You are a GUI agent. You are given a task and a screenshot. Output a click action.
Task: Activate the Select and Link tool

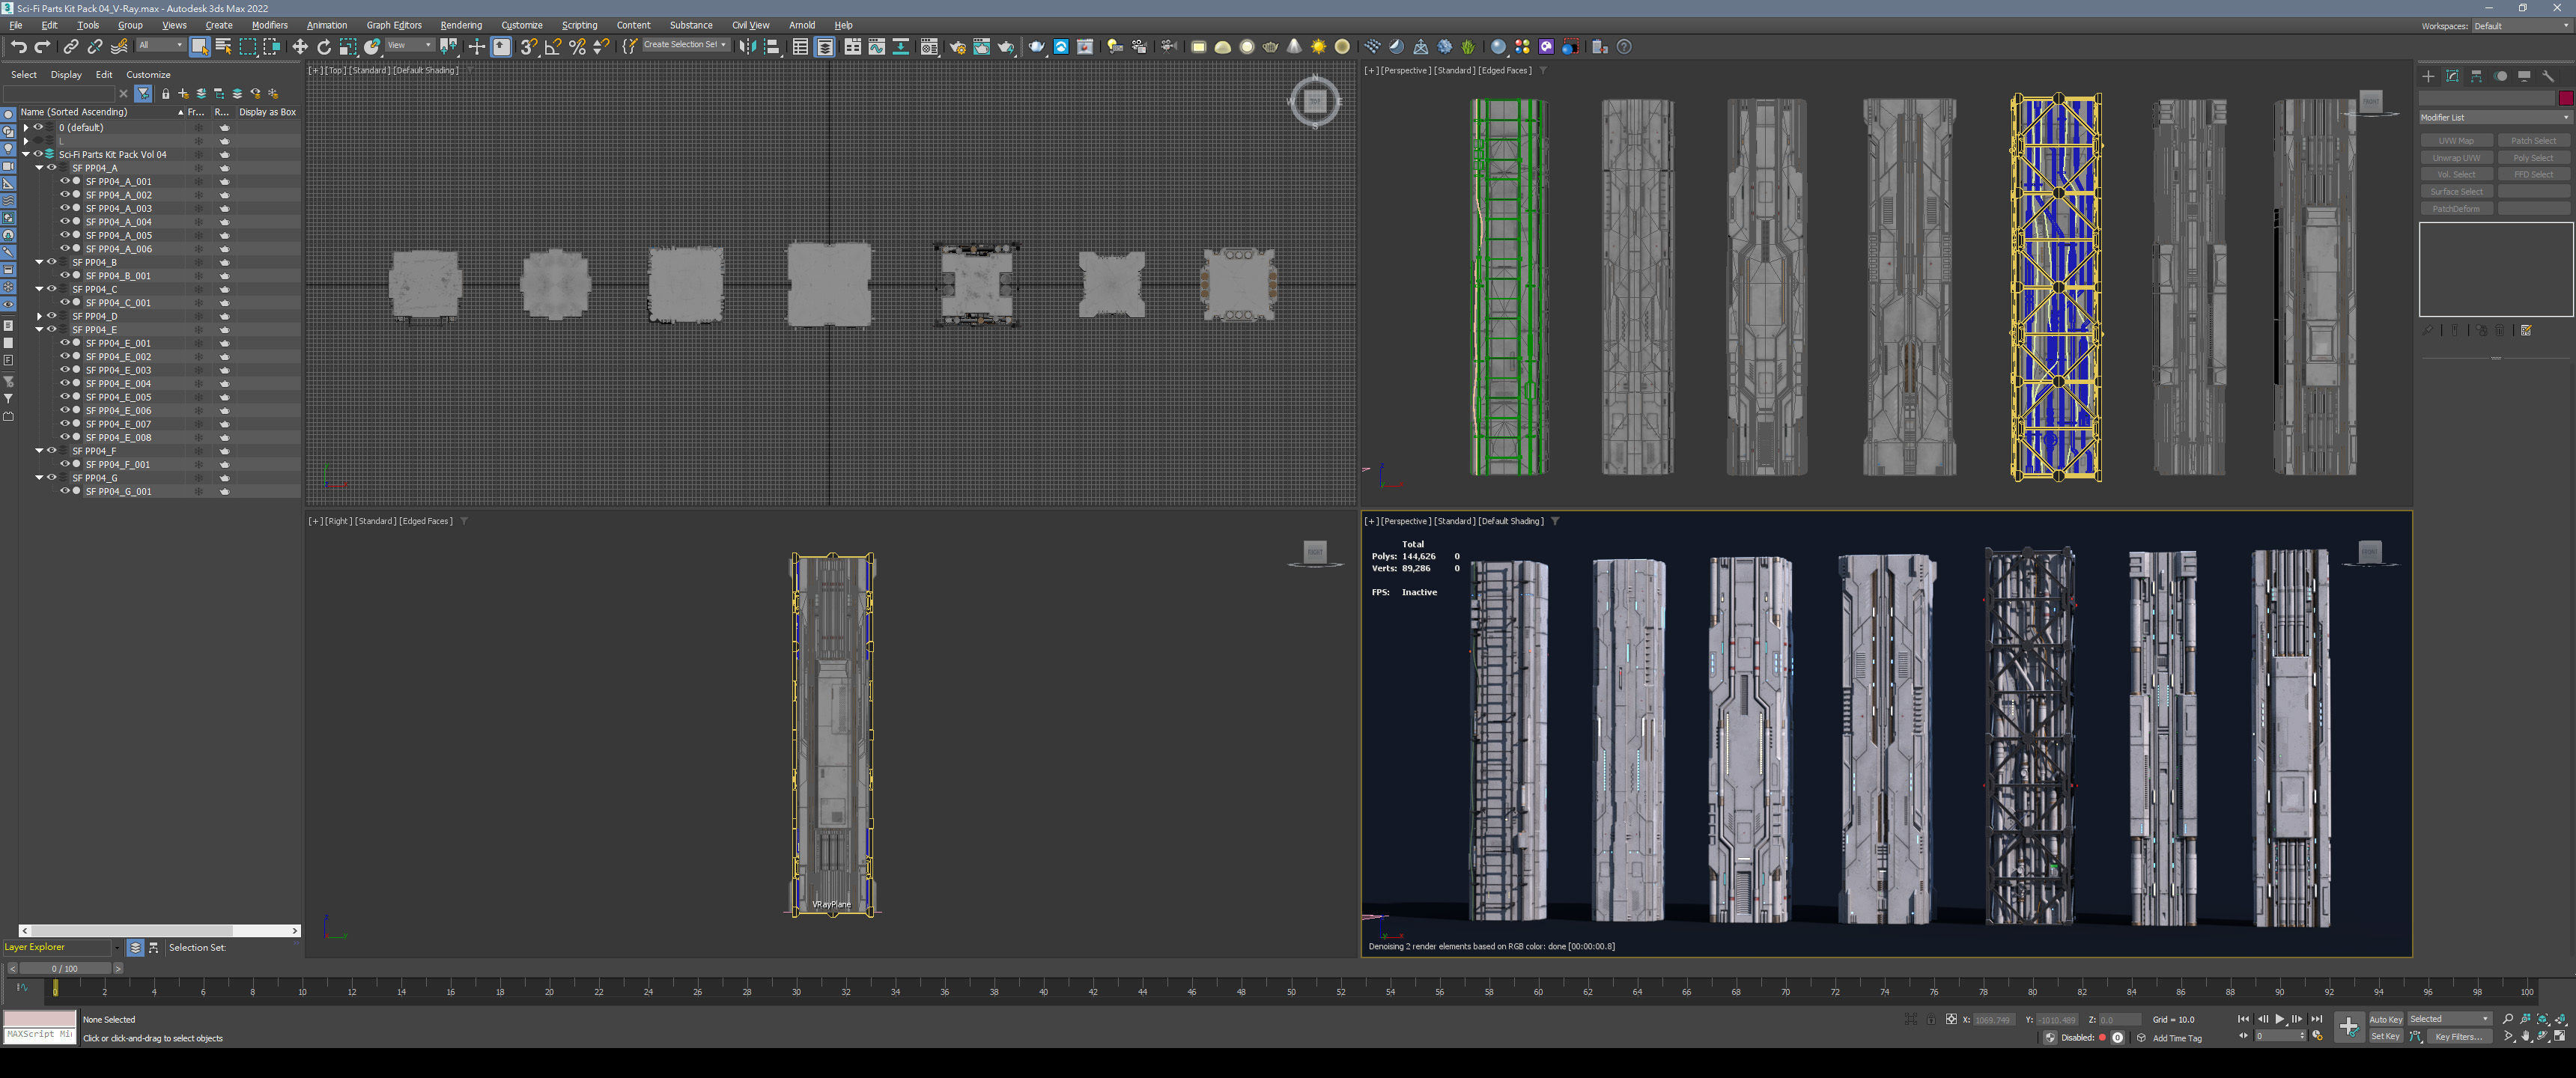coord(71,47)
